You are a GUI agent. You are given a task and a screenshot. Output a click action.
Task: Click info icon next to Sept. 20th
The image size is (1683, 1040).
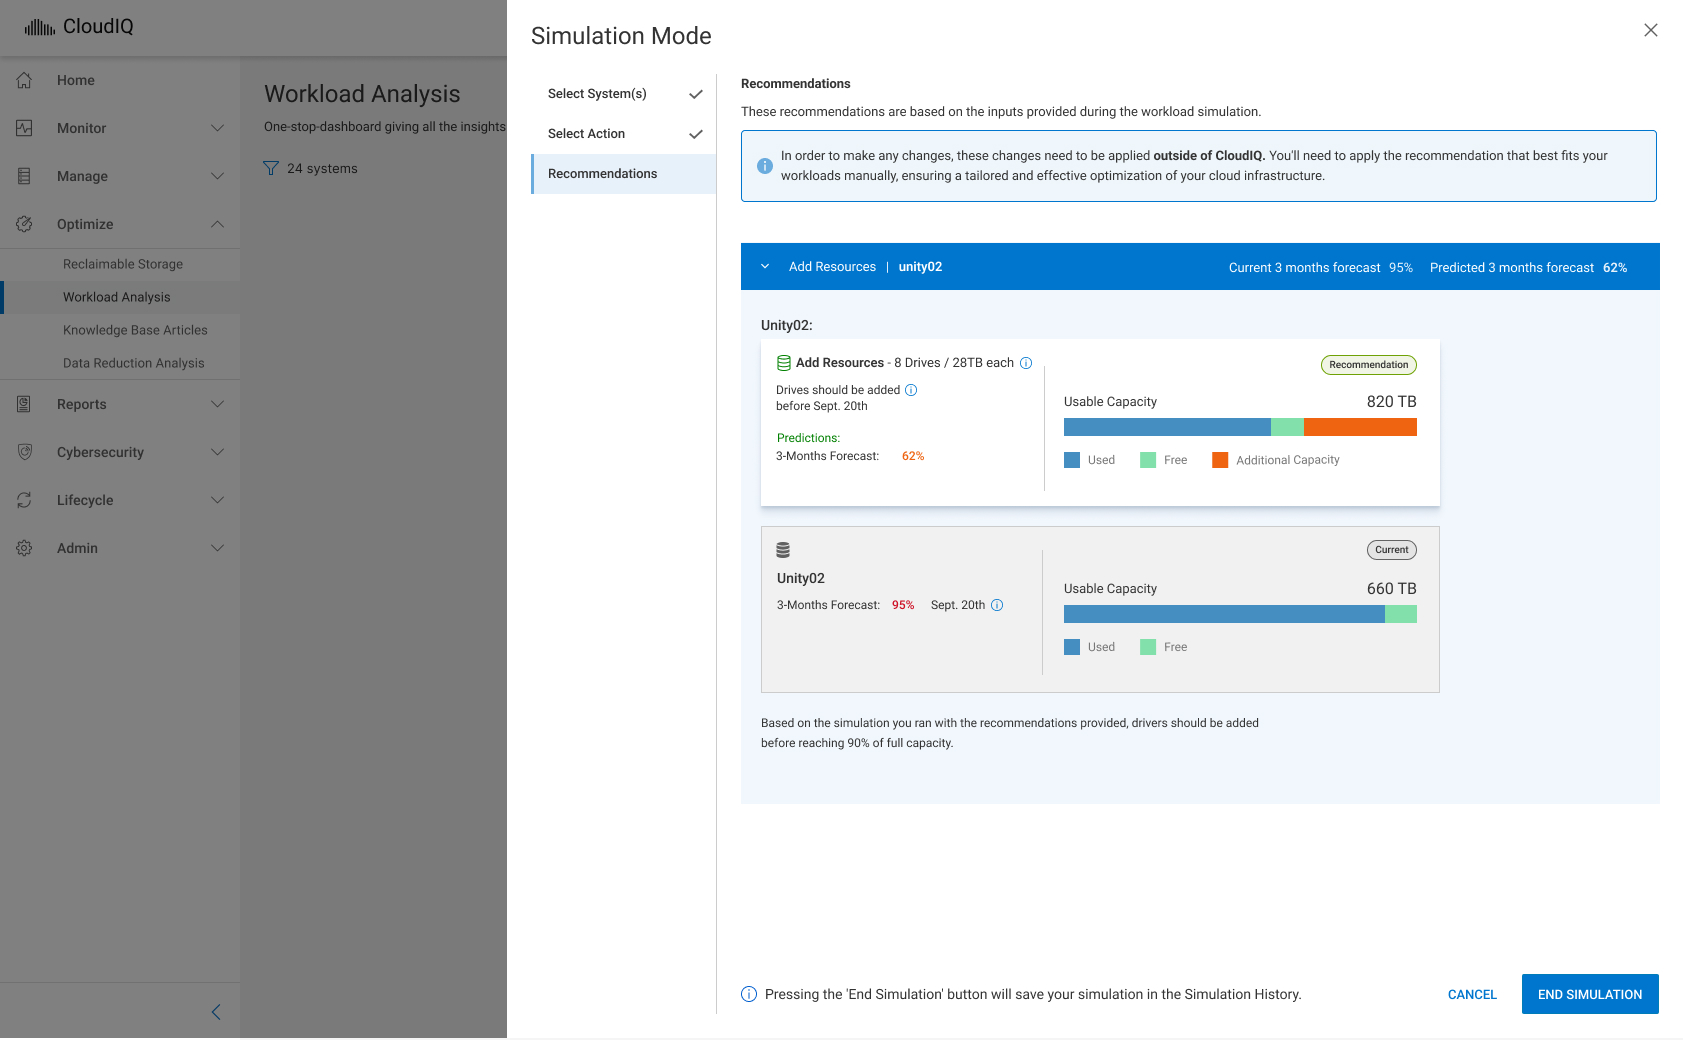(997, 605)
